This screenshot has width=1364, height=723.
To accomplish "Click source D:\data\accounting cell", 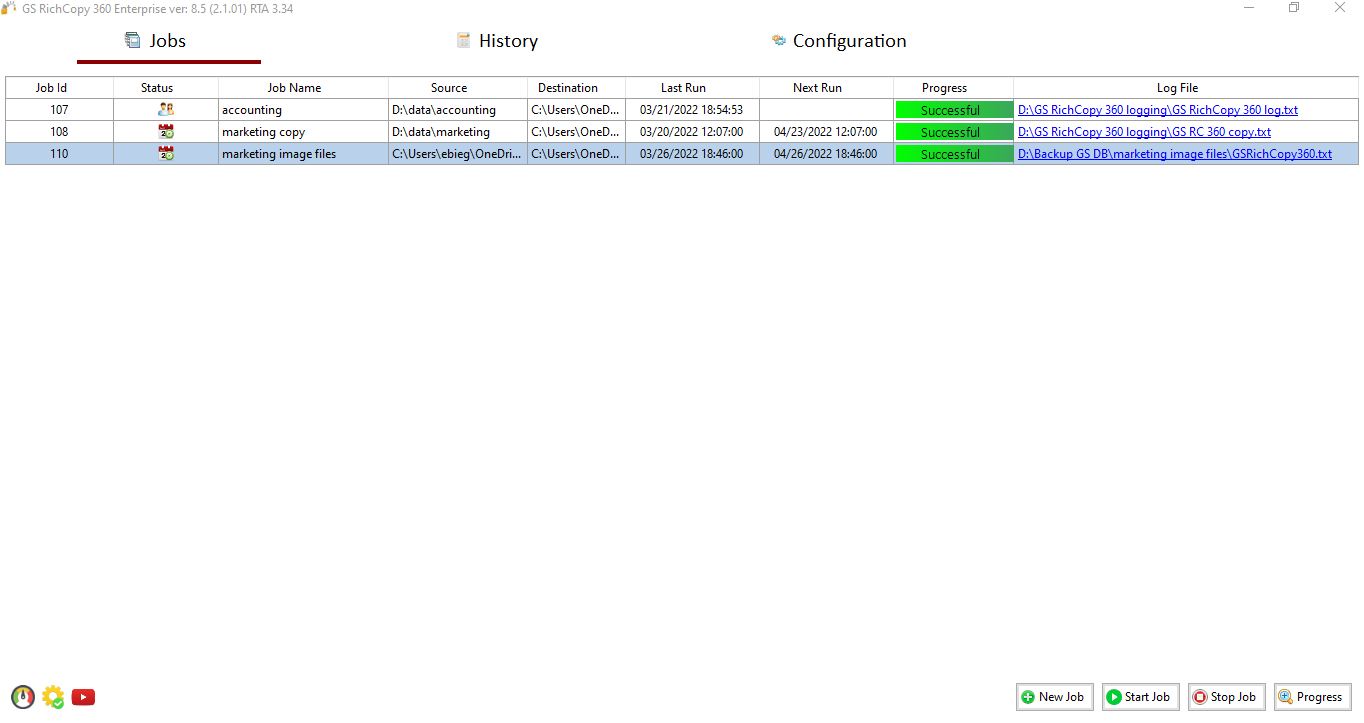I will click(458, 110).
